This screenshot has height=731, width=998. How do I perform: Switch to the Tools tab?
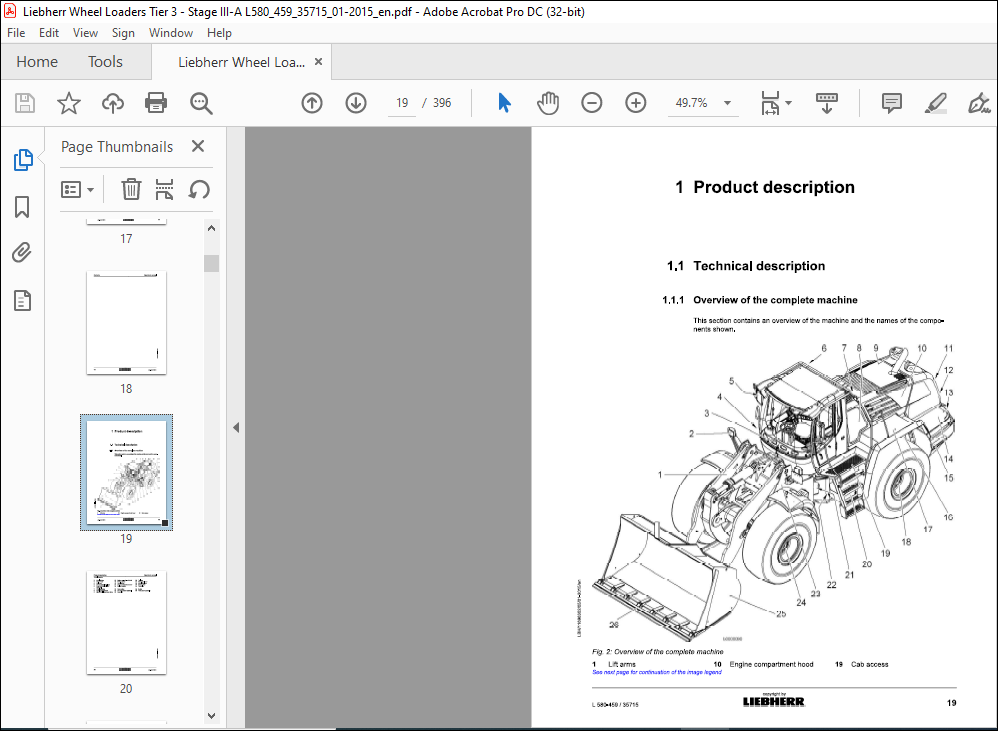tap(105, 62)
